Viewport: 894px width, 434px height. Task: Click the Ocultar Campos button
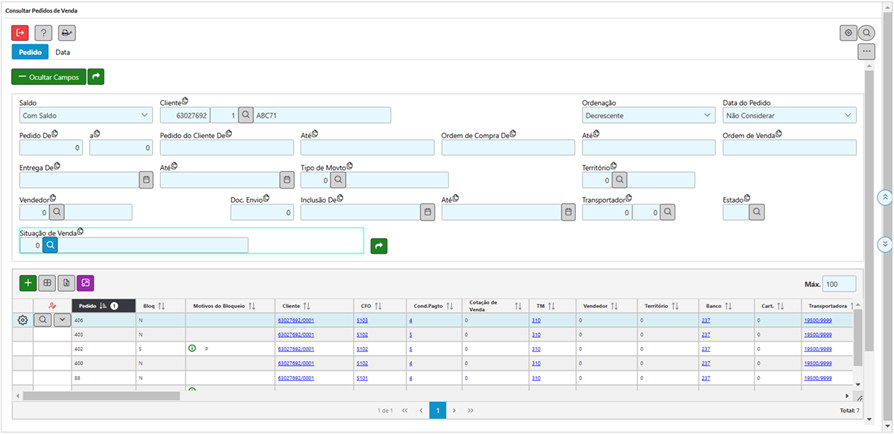pos(48,76)
